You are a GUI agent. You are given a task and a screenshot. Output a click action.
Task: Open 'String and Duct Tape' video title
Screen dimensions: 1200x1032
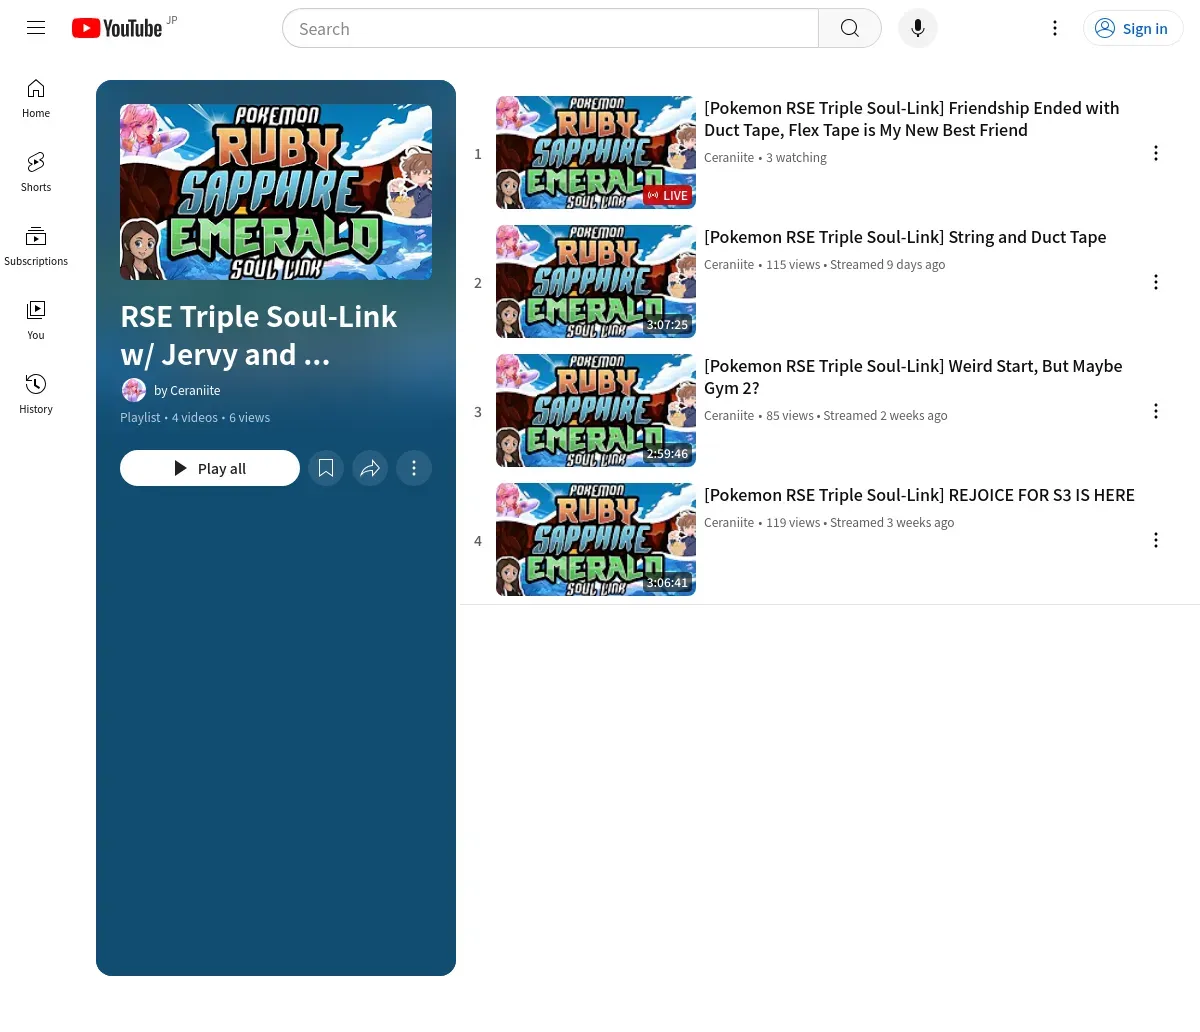[x=905, y=237]
